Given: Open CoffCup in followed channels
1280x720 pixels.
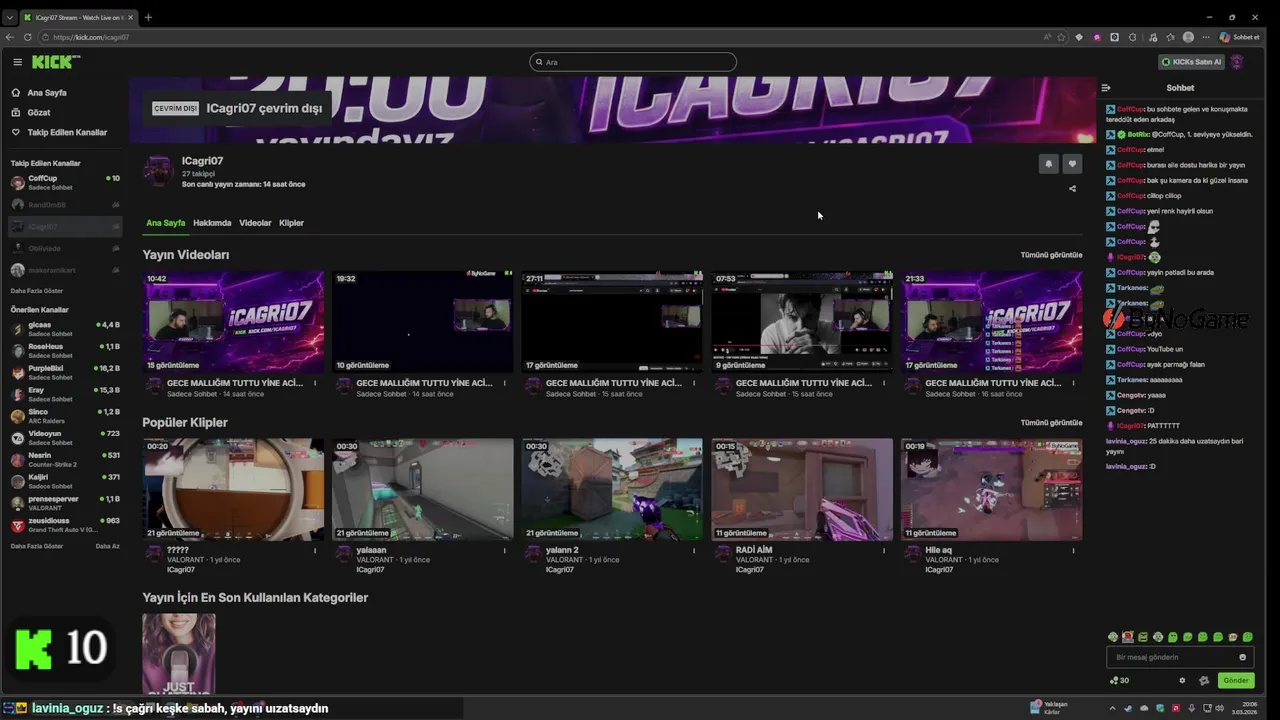Looking at the screenshot, I should click(x=65, y=183).
